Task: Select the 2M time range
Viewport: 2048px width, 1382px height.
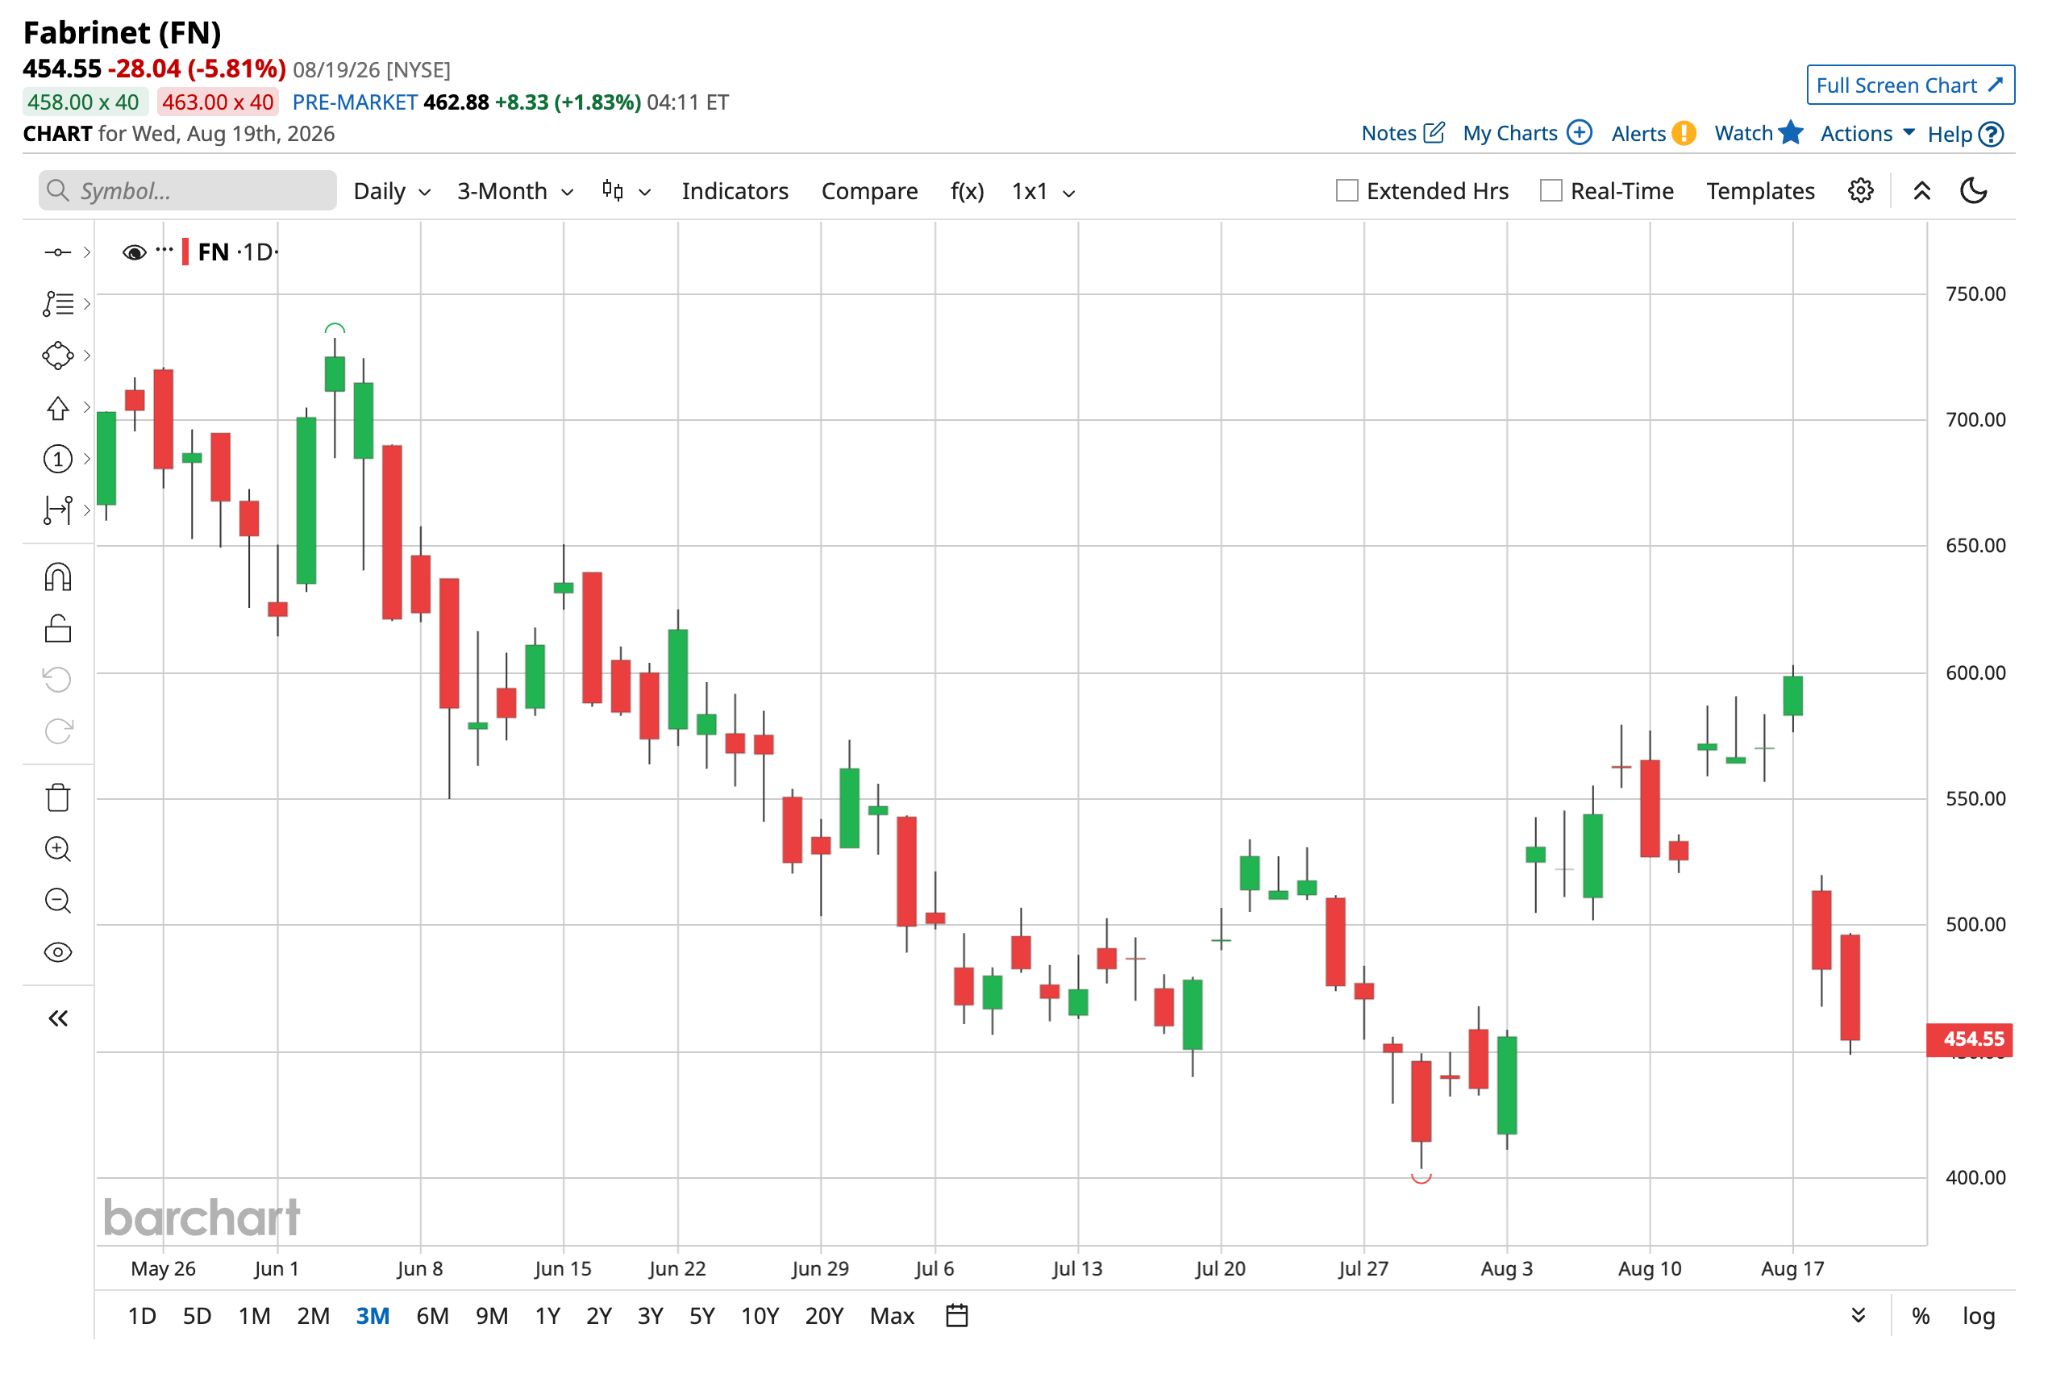Action: [x=313, y=1316]
